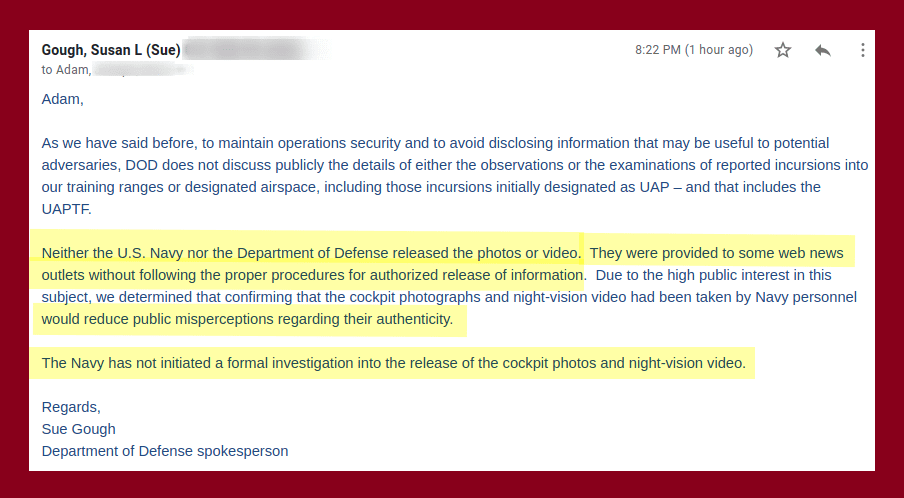The image size is (904, 498).
Task: Click highlighted text "They were provided to some web news"
Action: (717, 253)
